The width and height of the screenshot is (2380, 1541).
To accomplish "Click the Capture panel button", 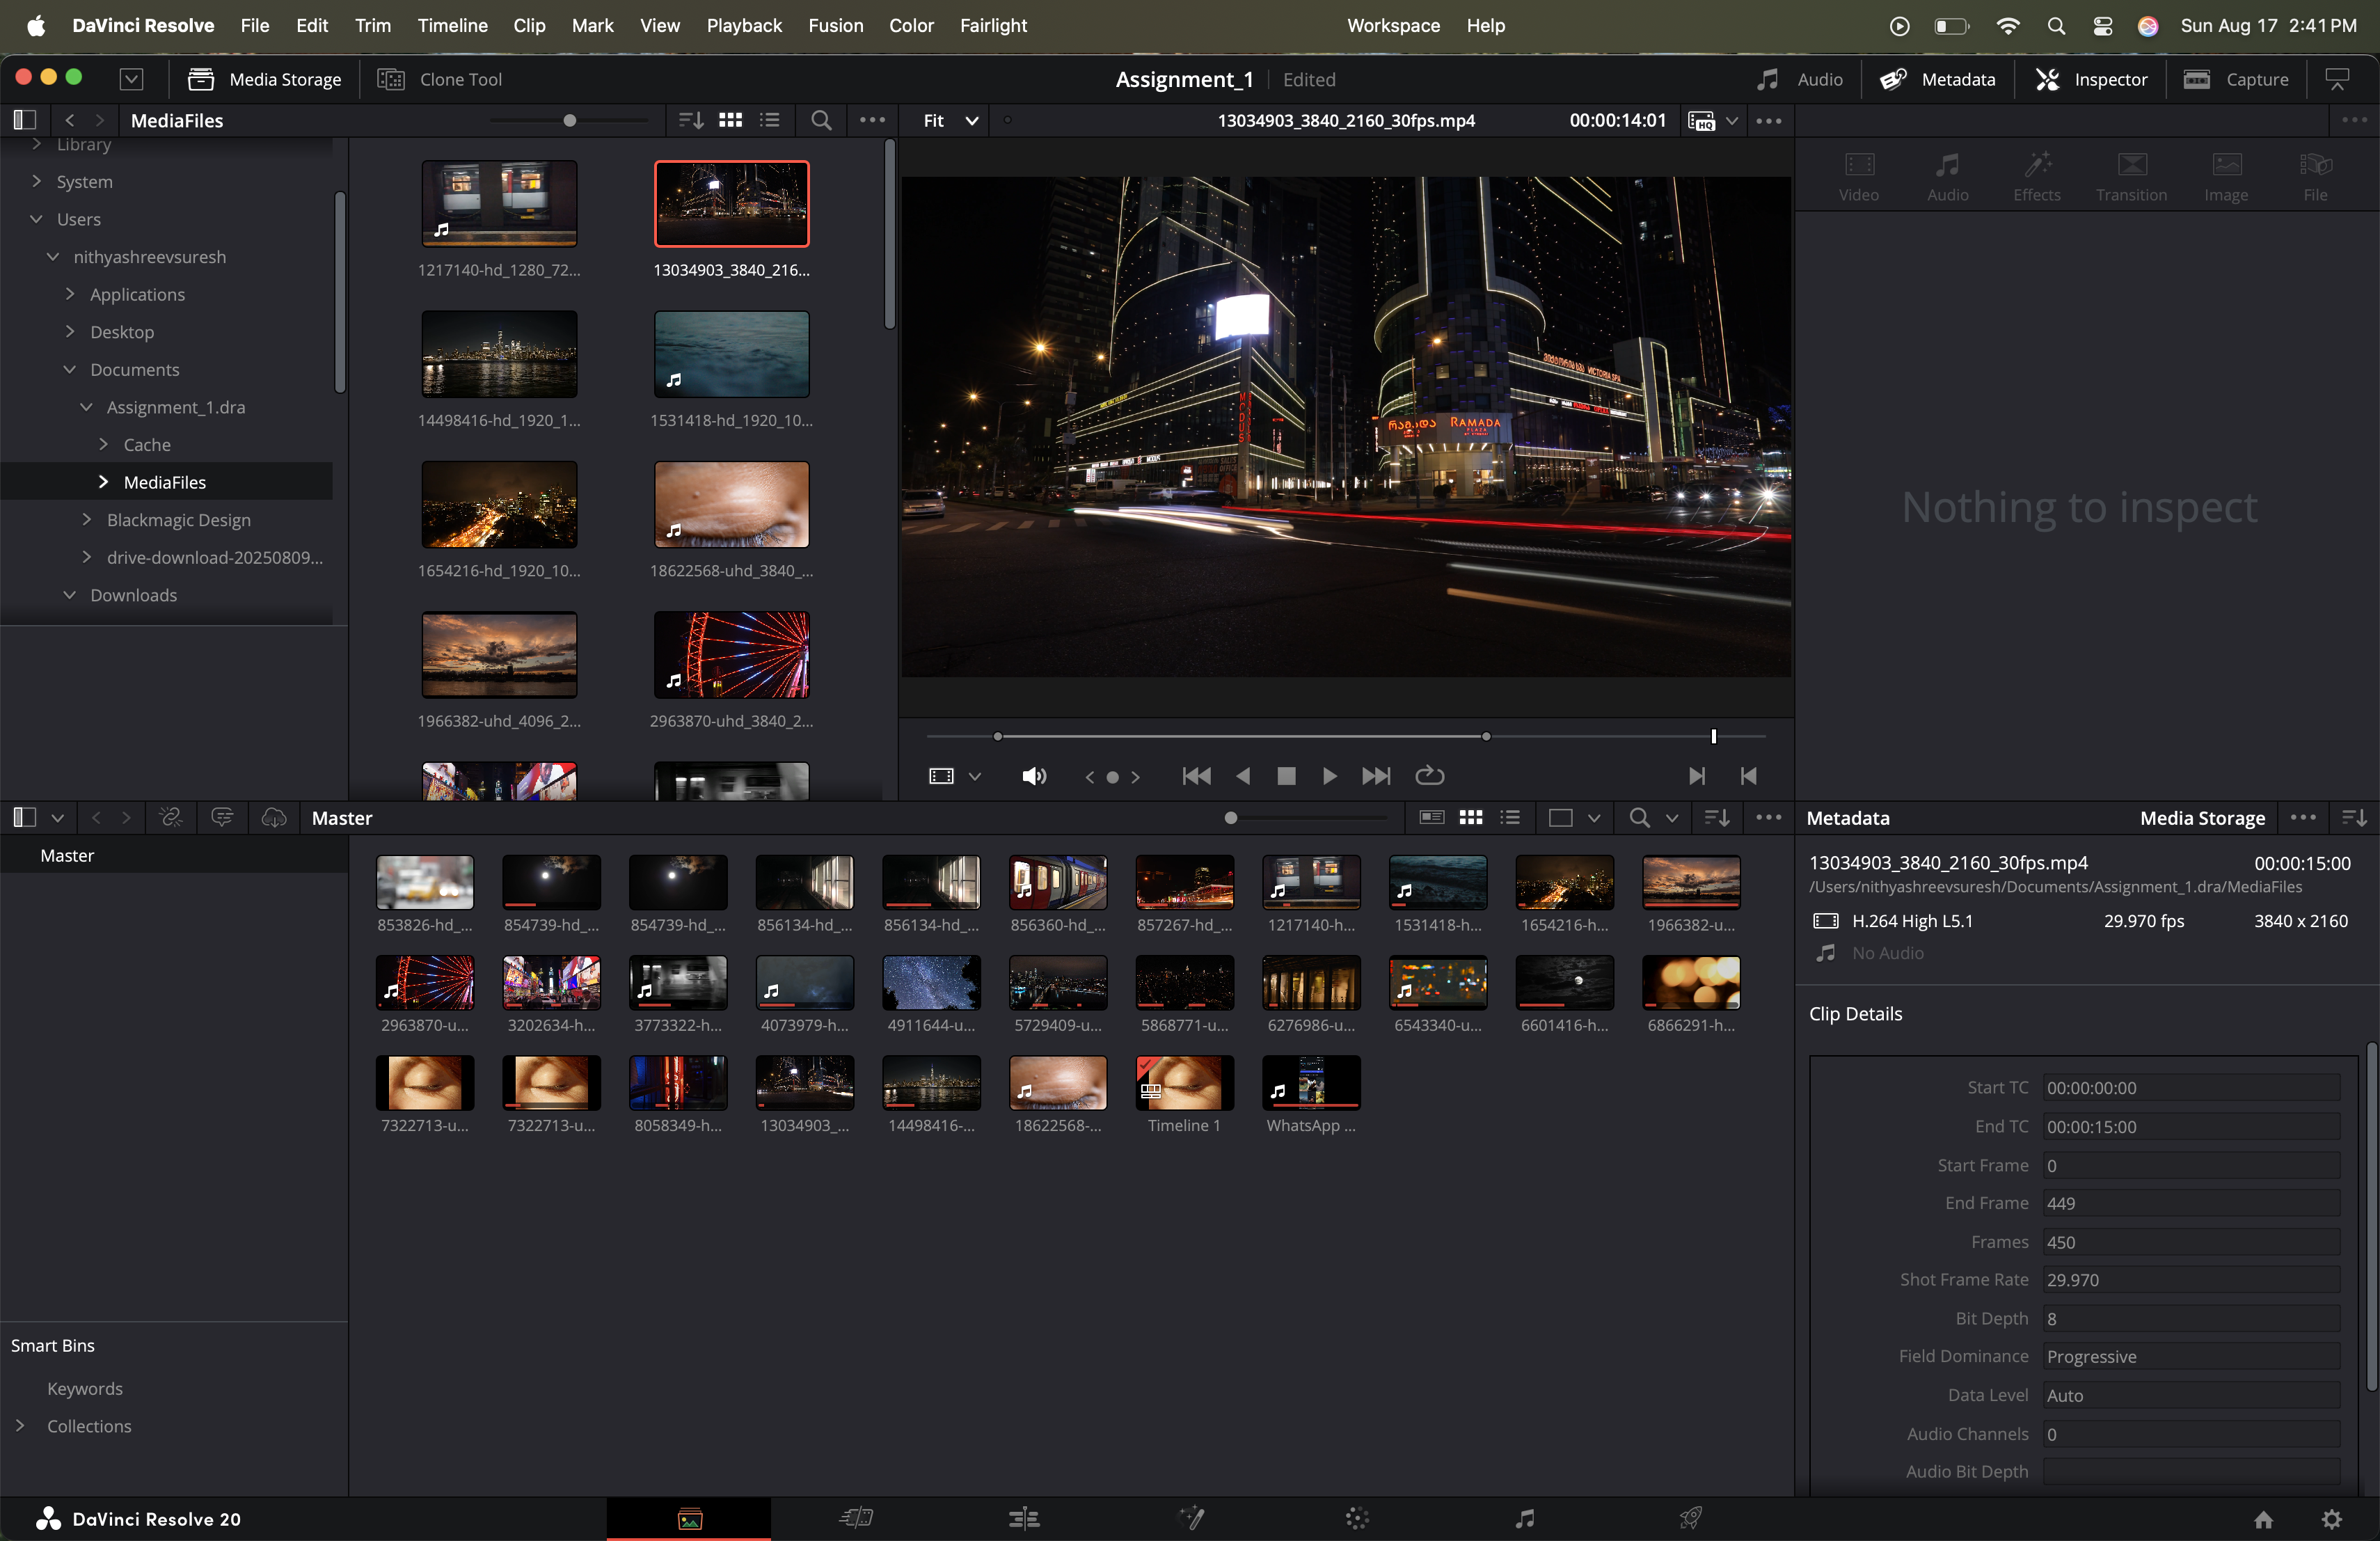I will tap(2236, 79).
